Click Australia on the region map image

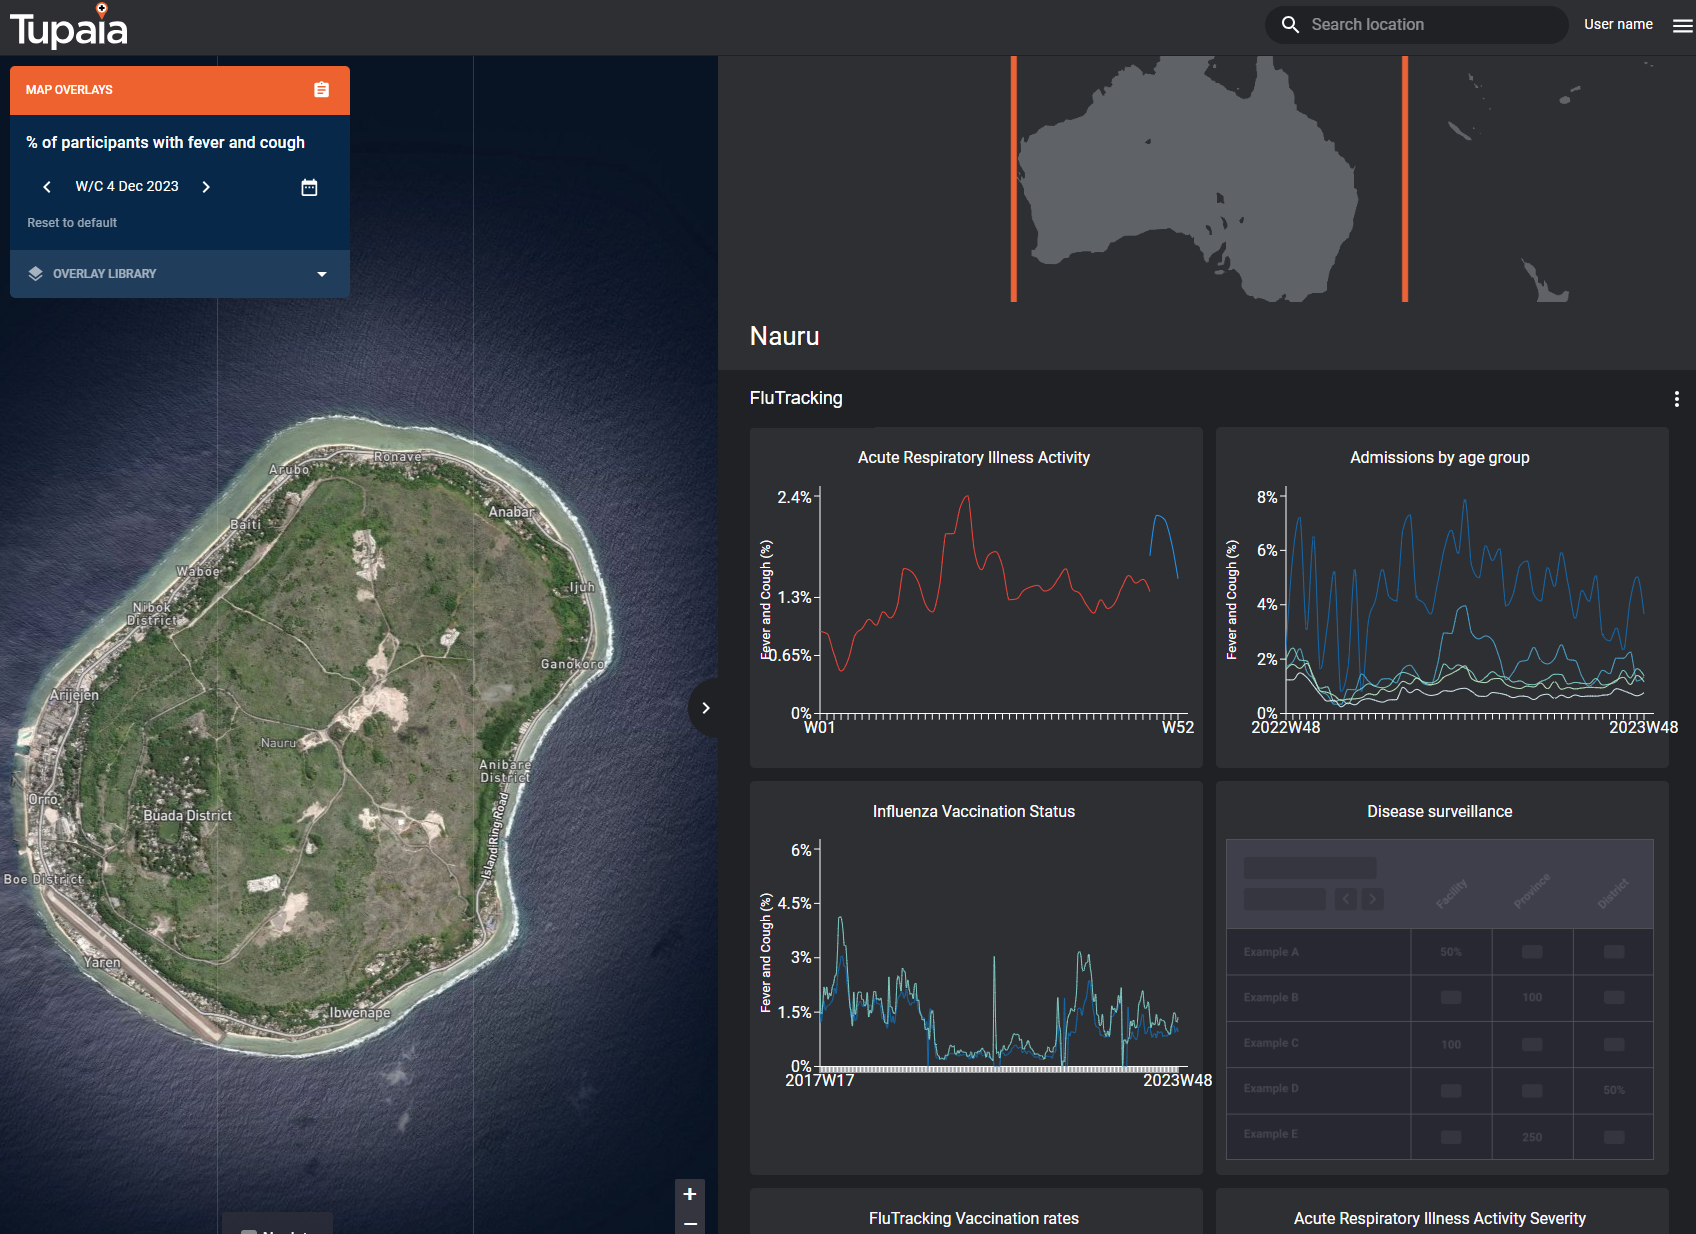1190,180
